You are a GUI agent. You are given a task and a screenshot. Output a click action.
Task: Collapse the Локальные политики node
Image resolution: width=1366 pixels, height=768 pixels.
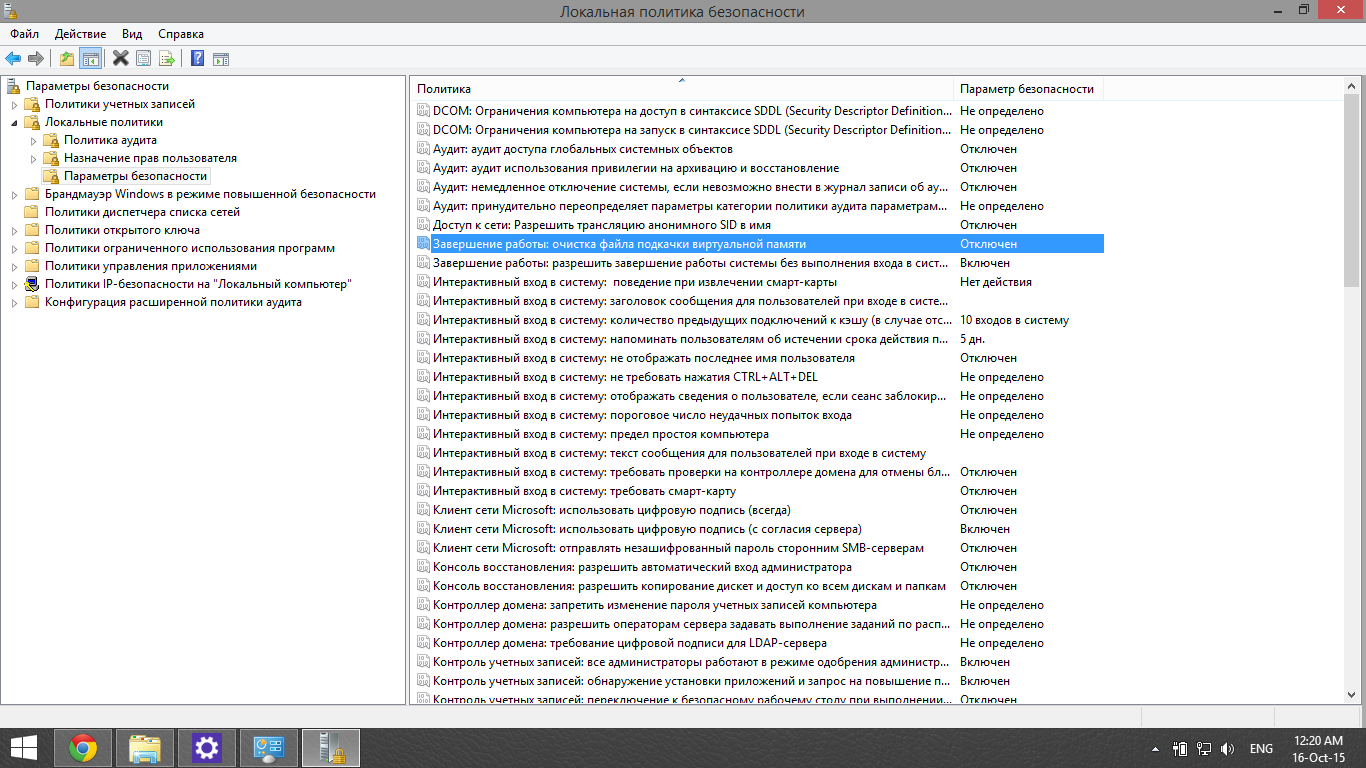click(x=14, y=122)
